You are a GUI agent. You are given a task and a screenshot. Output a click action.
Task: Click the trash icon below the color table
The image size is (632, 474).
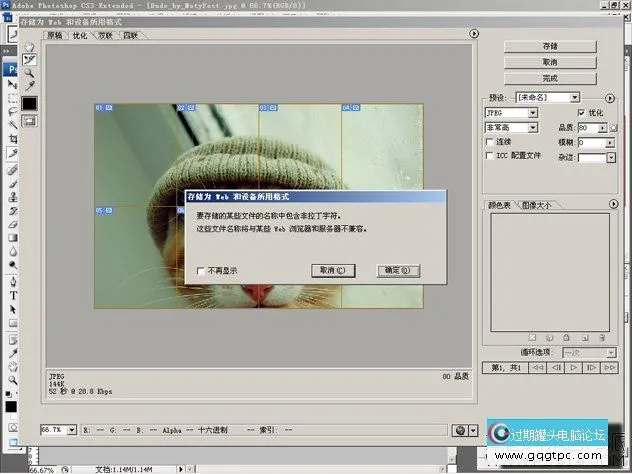pos(602,338)
